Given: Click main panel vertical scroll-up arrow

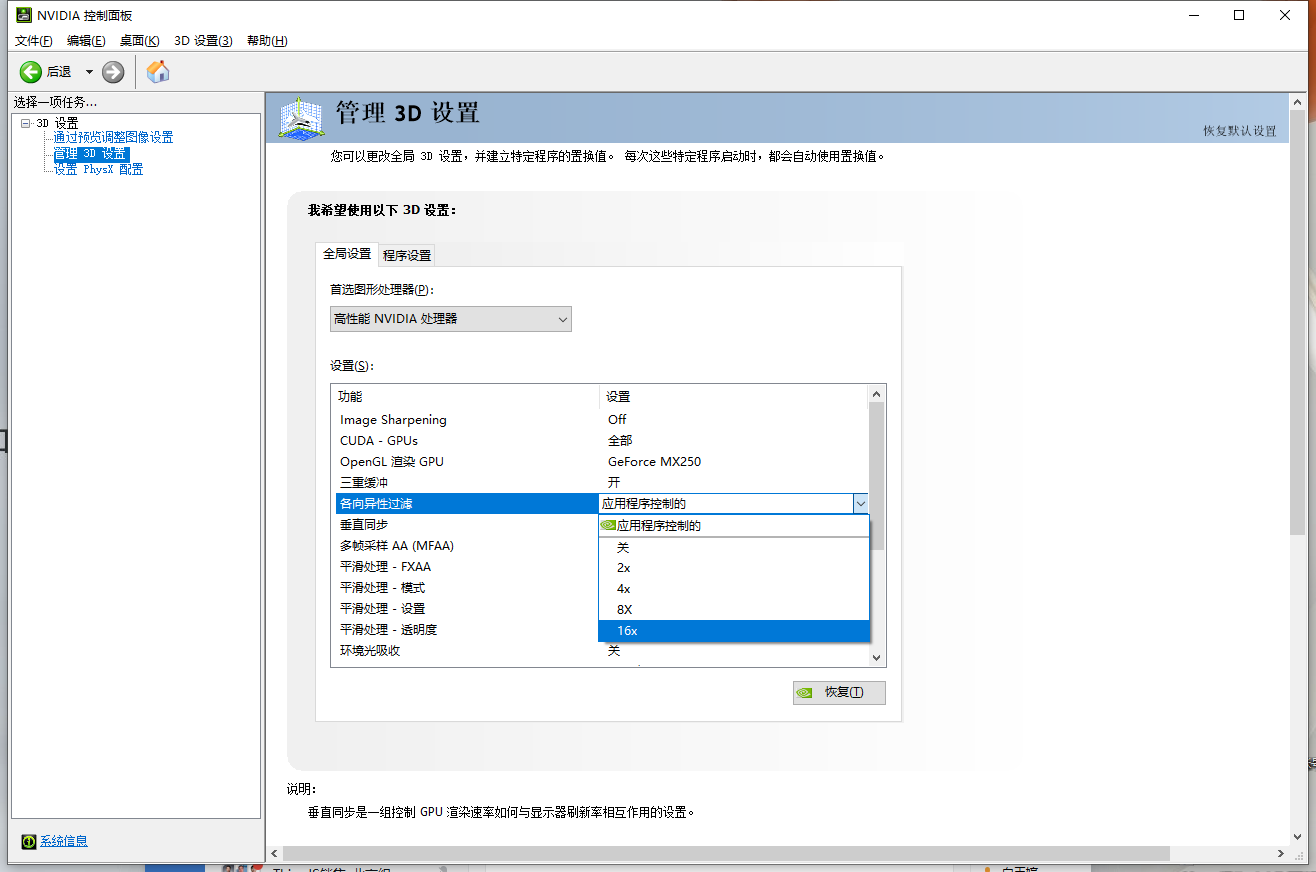Looking at the screenshot, I should (1297, 104).
